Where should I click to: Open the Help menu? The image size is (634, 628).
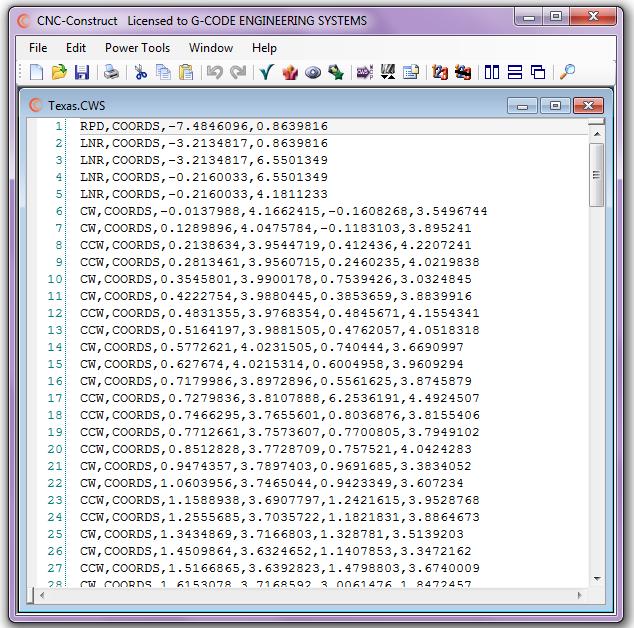point(264,48)
